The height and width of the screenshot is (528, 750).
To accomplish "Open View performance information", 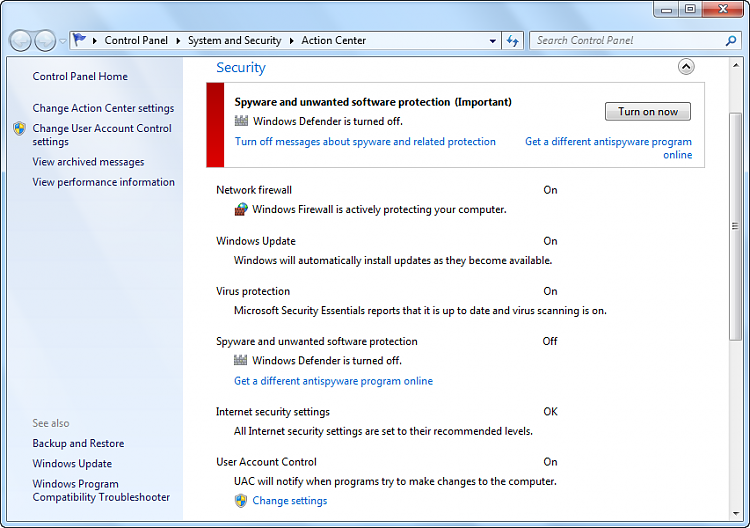I will 103,182.
